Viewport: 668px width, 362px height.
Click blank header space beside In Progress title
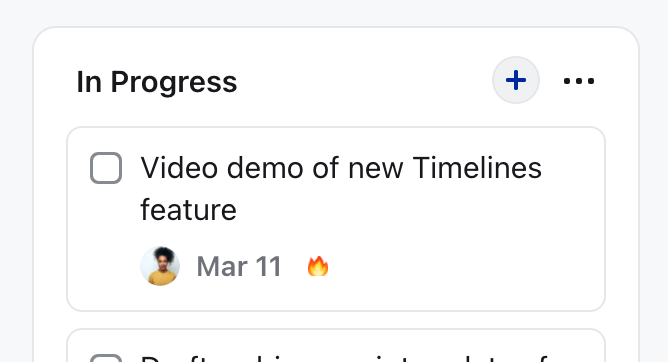click(x=362, y=81)
